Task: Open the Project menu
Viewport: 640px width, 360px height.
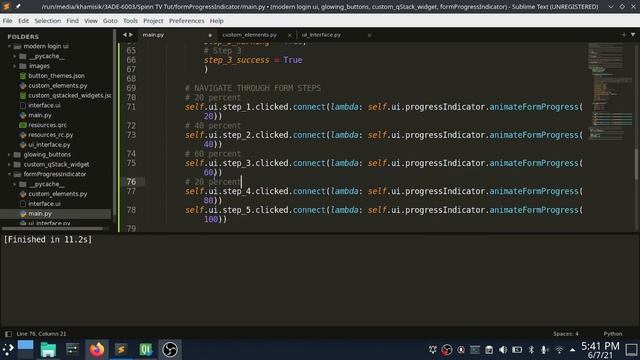Action: pos(153,21)
